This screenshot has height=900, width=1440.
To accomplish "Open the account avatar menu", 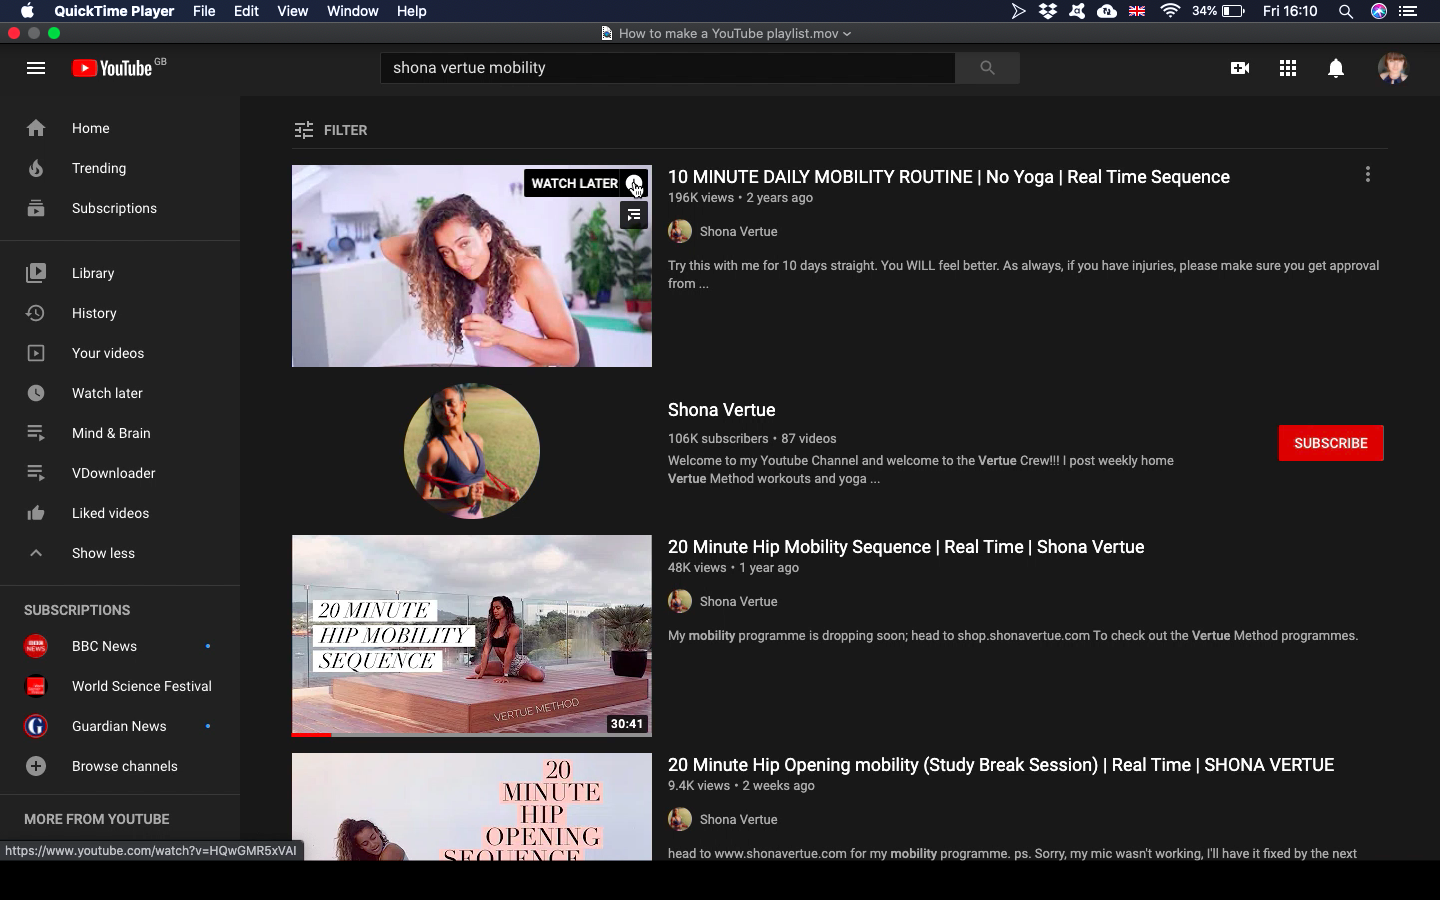I will coord(1393,68).
